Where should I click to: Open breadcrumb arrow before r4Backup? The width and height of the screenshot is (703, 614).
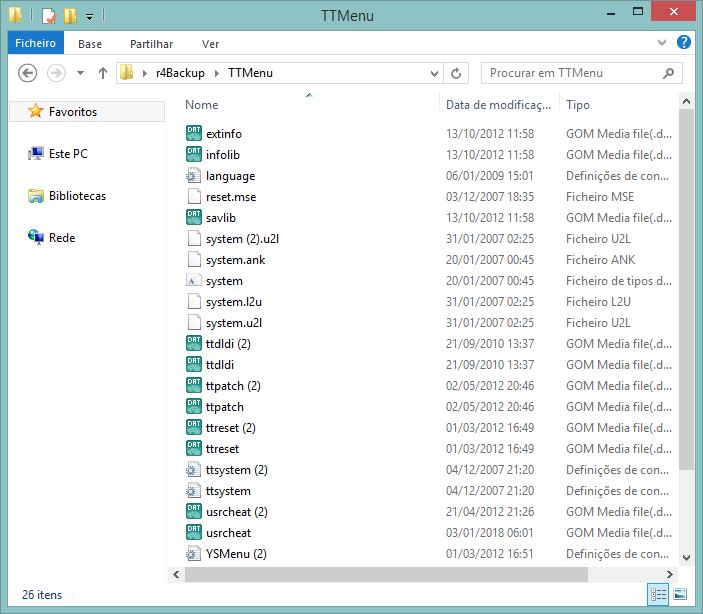click(144, 73)
